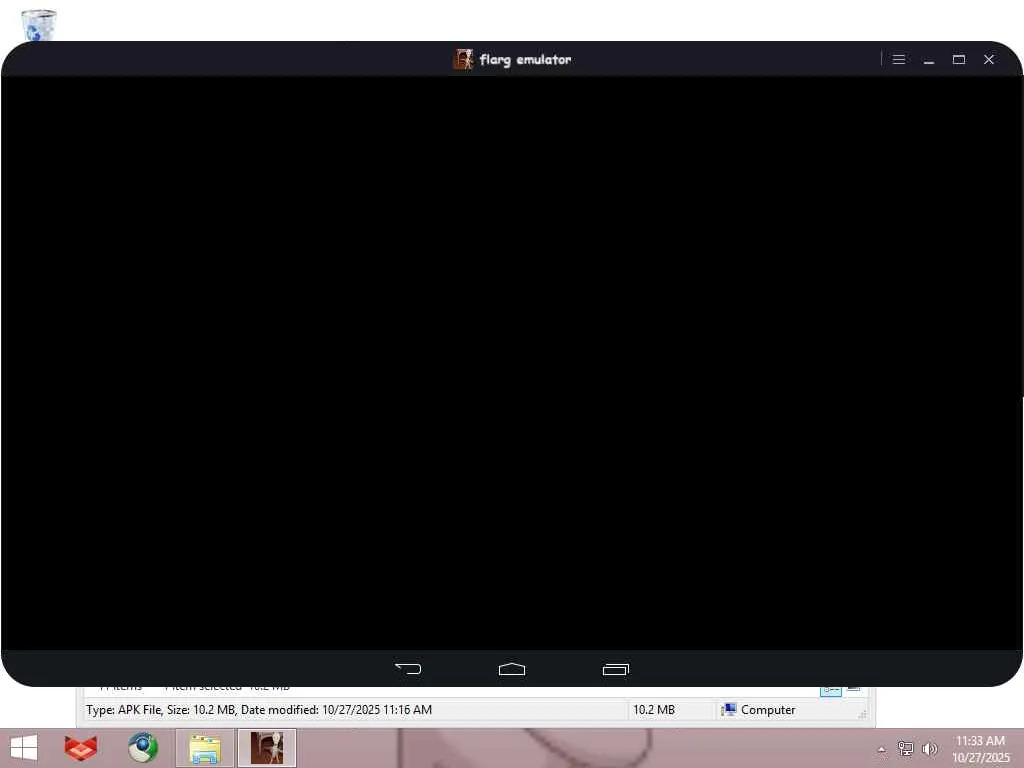Select flarg emulator taskbar button

coord(266,748)
